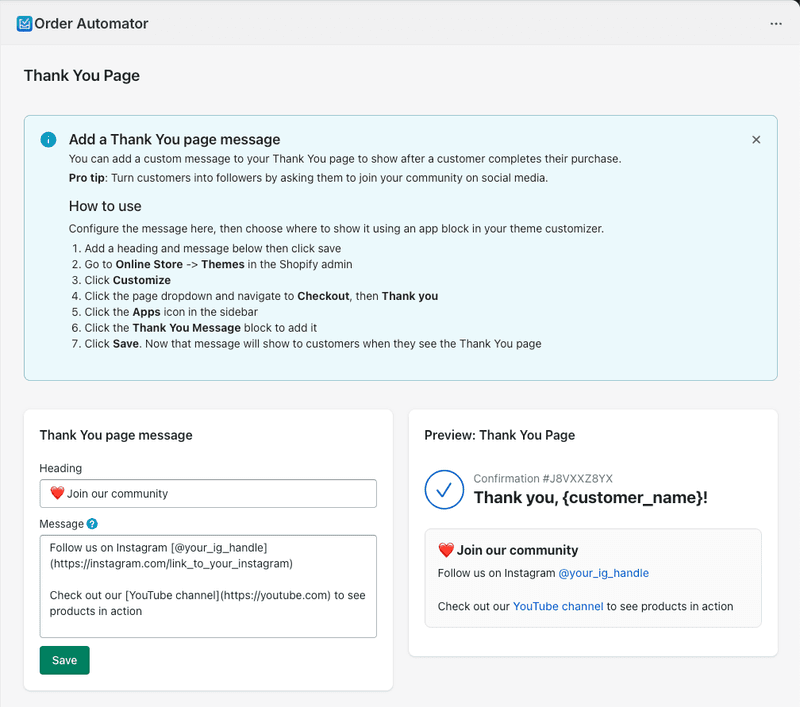Open the YouTube channel link in preview
Viewport: 800px width, 707px height.
(558, 606)
